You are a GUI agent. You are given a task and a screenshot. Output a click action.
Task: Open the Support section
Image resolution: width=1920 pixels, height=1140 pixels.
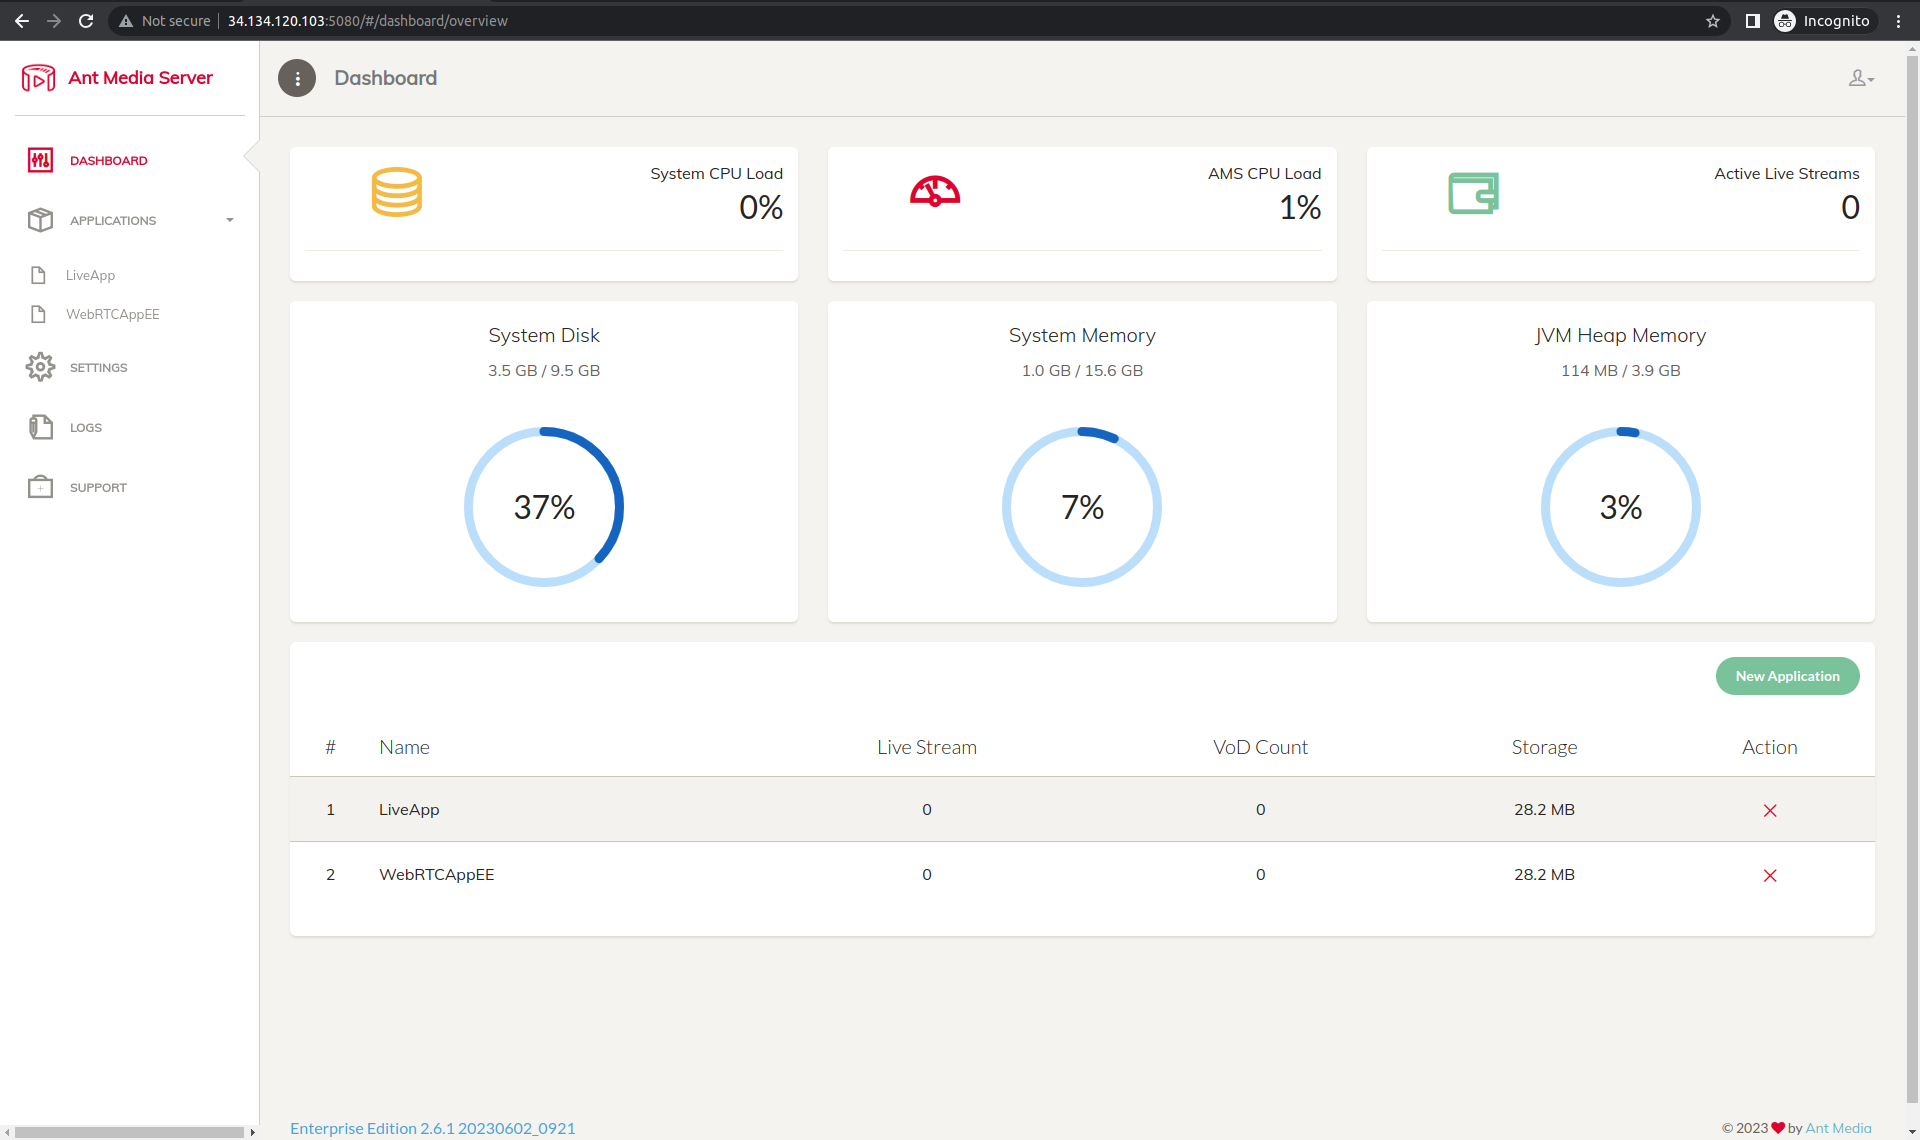click(98, 488)
